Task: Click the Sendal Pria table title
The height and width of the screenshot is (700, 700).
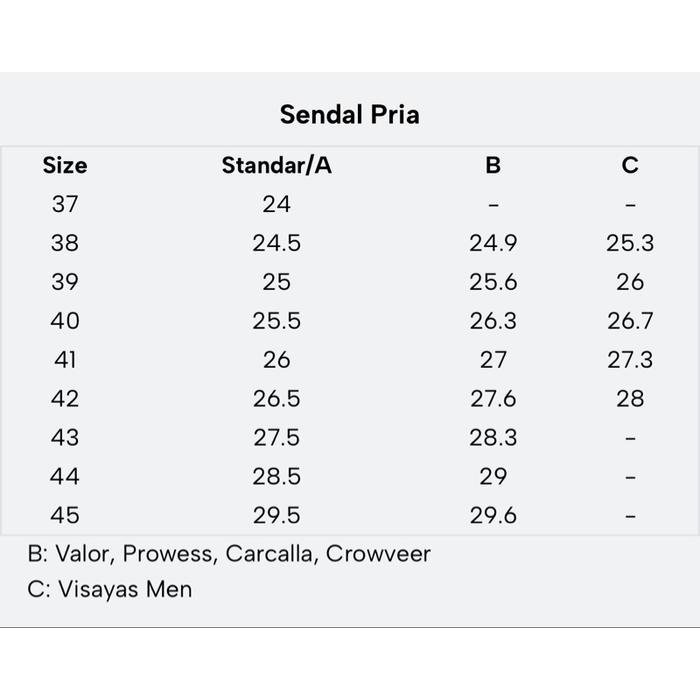Action: point(349,114)
